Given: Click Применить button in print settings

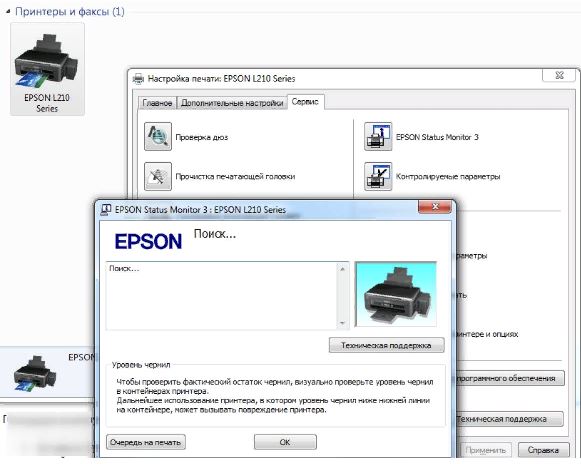Looking at the screenshot, I should pos(485,450).
